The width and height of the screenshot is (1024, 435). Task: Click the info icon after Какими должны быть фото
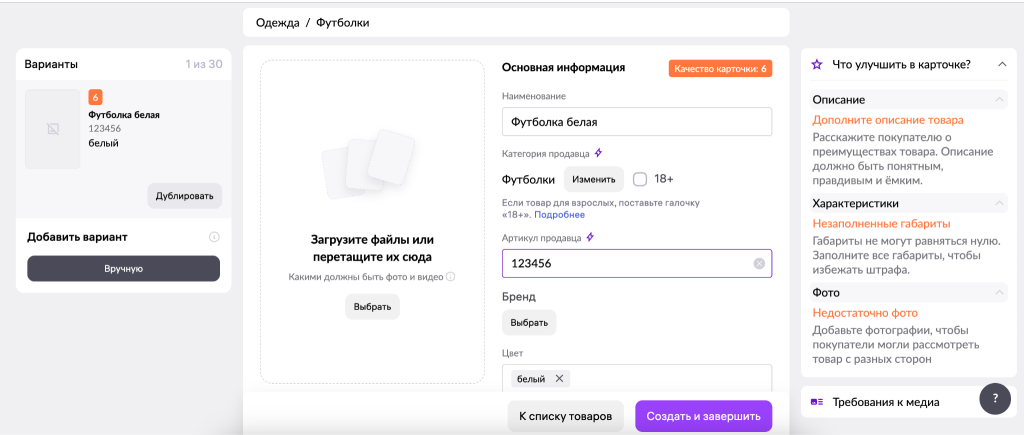pyautogui.click(x=450, y=277)
